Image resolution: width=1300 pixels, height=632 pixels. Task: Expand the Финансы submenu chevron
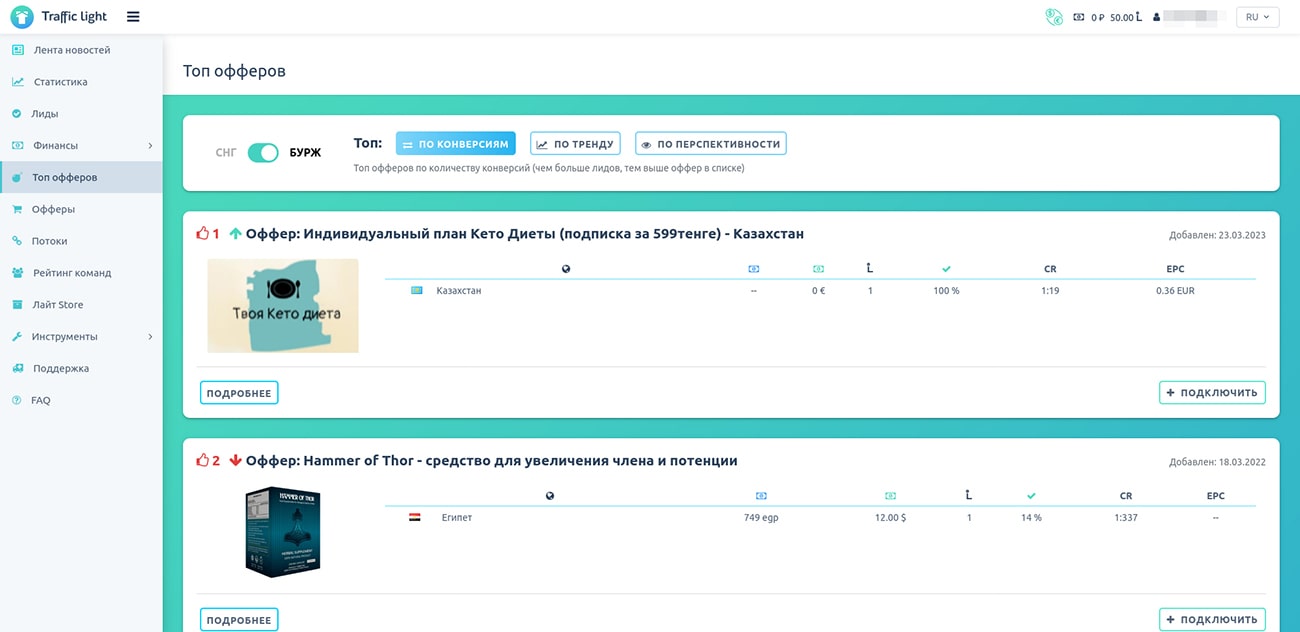point(150,146)
